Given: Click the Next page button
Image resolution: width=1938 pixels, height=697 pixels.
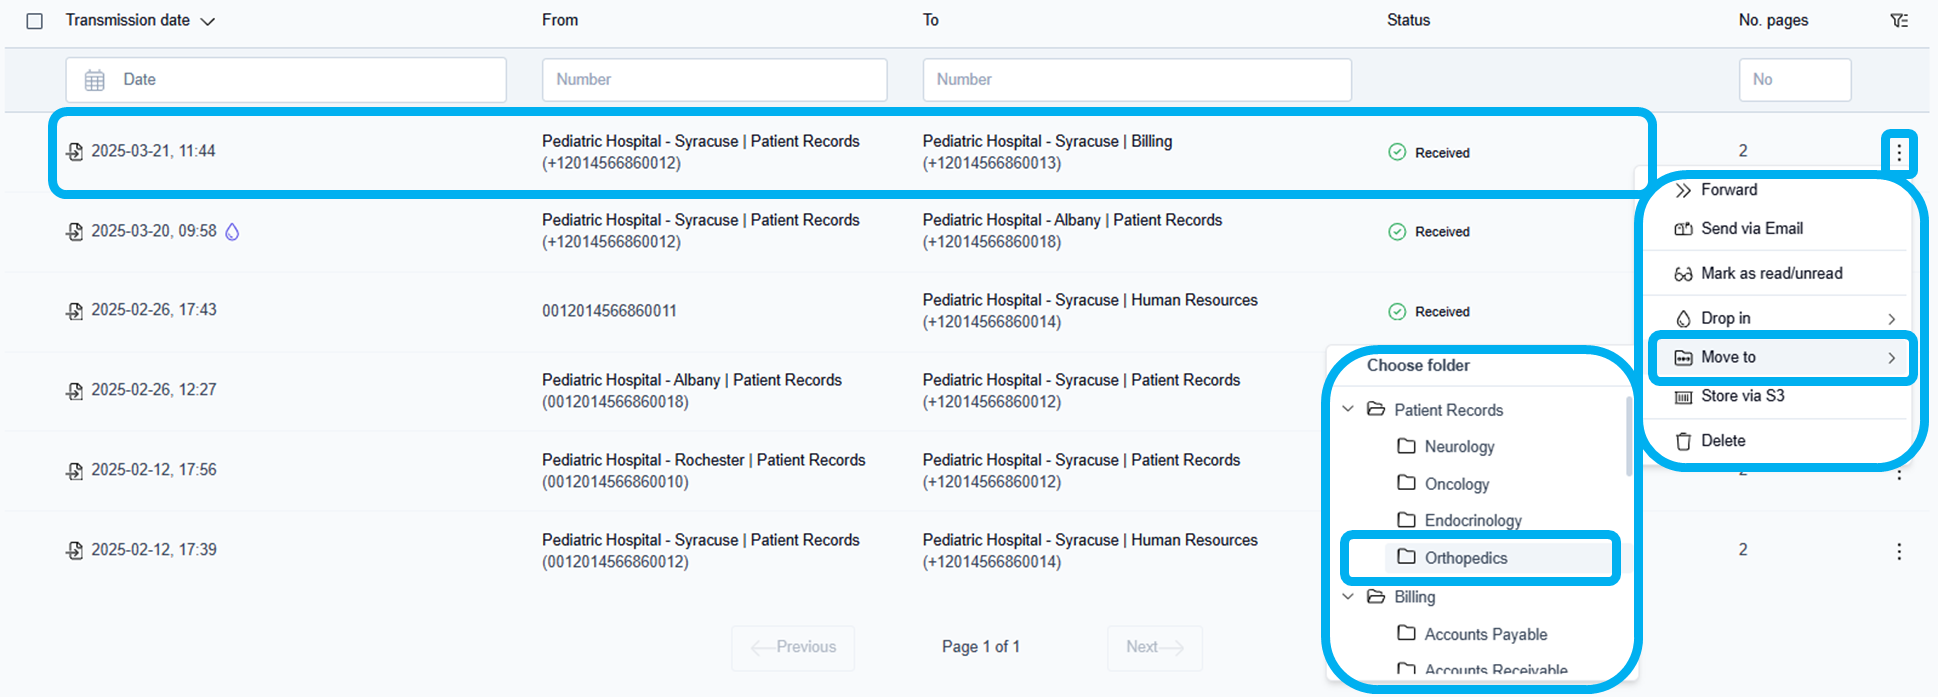Looking at the screenshot, I should [1154, 648].
